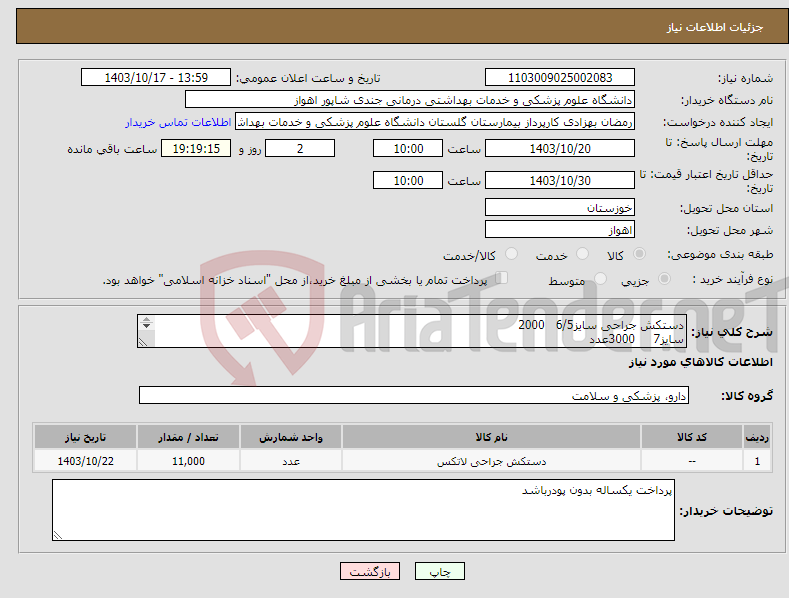Screen dimensions: 789x598
Task: Click the توضیحات خریدار text area
Action: pyautogui.click(x=363, y=510)
